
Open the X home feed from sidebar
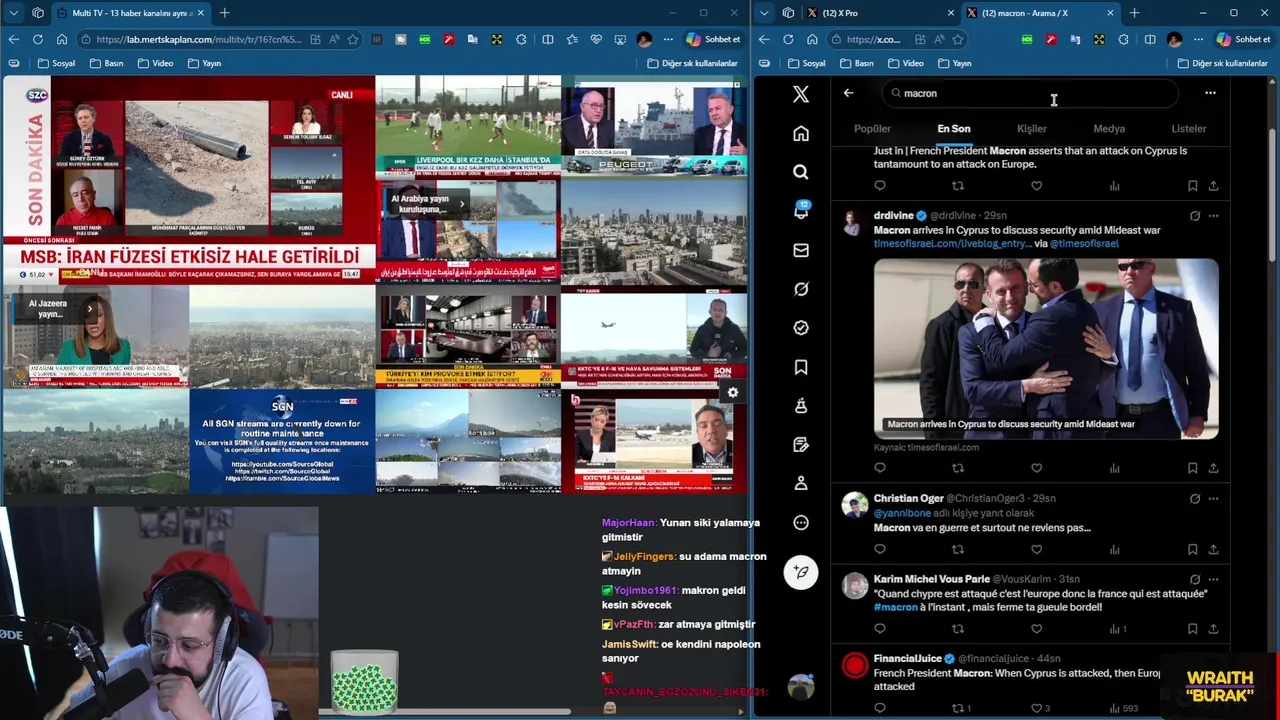coord(801,134)
